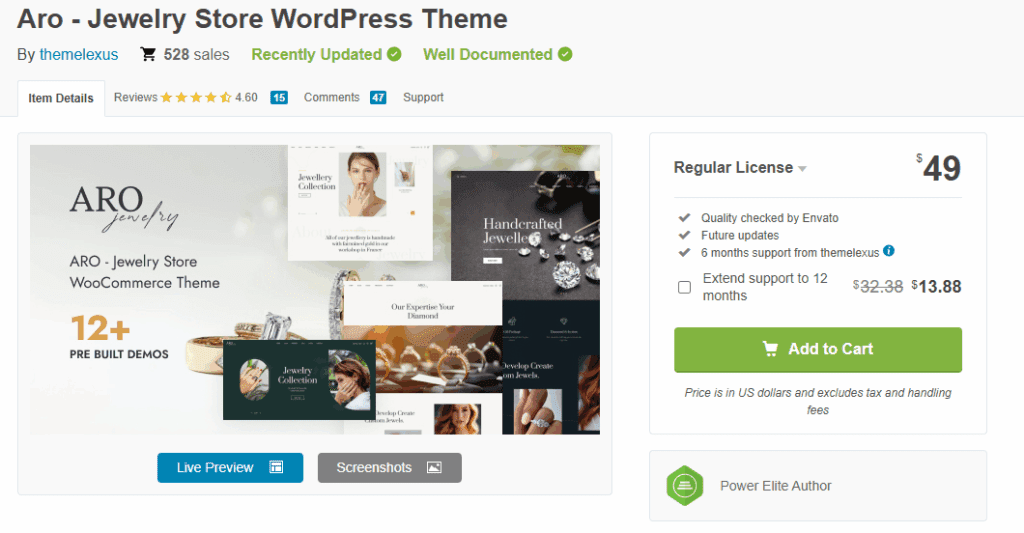
Task: Enable Extend support to 12 months checkbox
Action: (684, 287)
